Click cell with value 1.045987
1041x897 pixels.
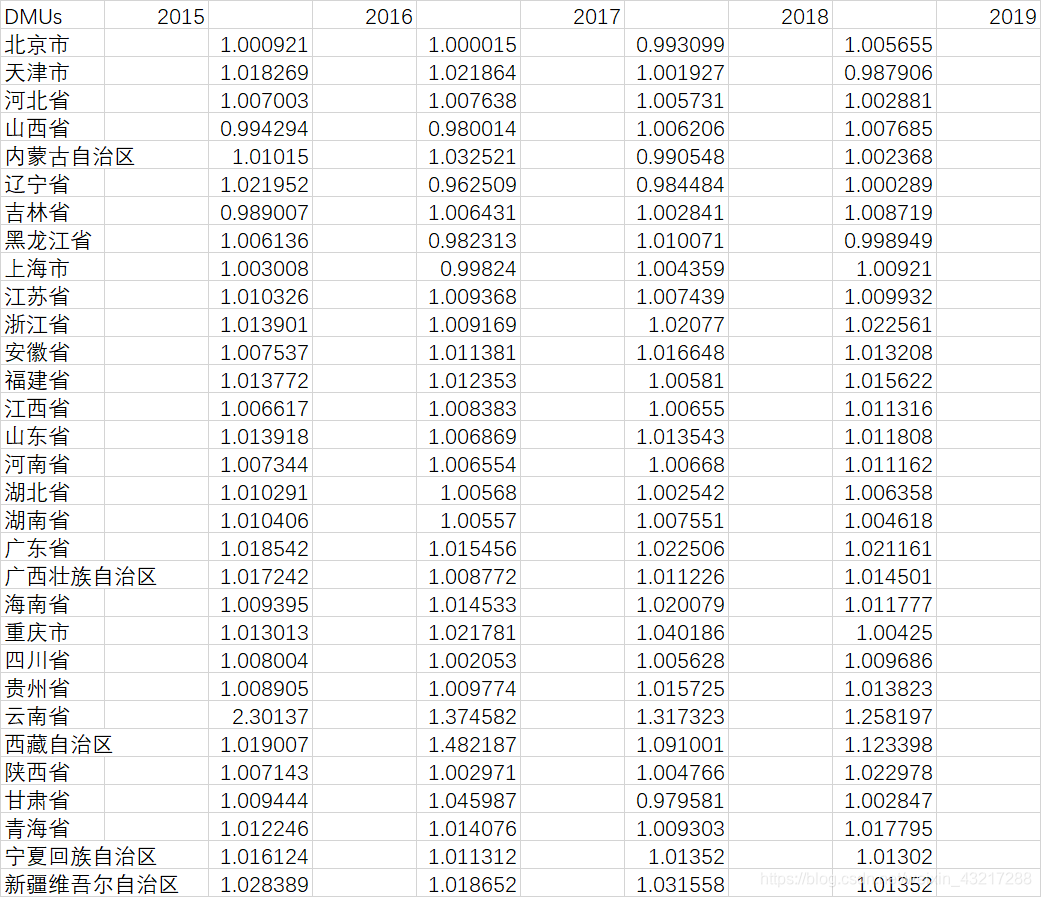468,799
